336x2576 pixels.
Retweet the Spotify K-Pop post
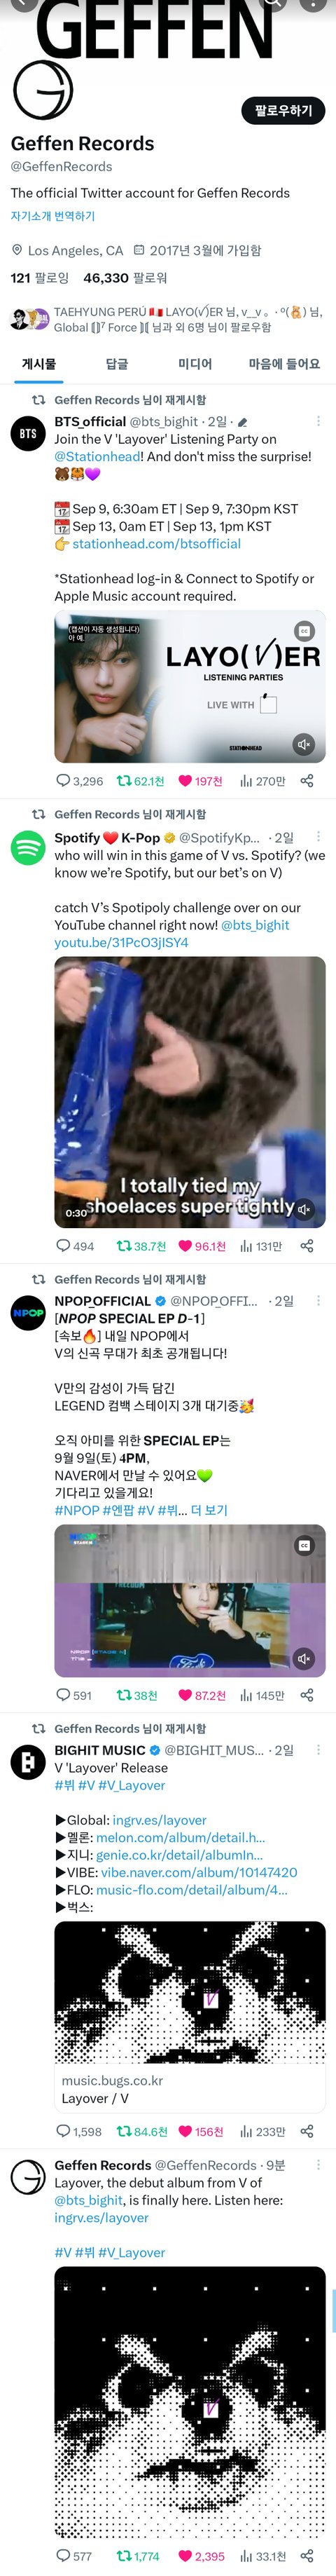(x=141, y=1246)
